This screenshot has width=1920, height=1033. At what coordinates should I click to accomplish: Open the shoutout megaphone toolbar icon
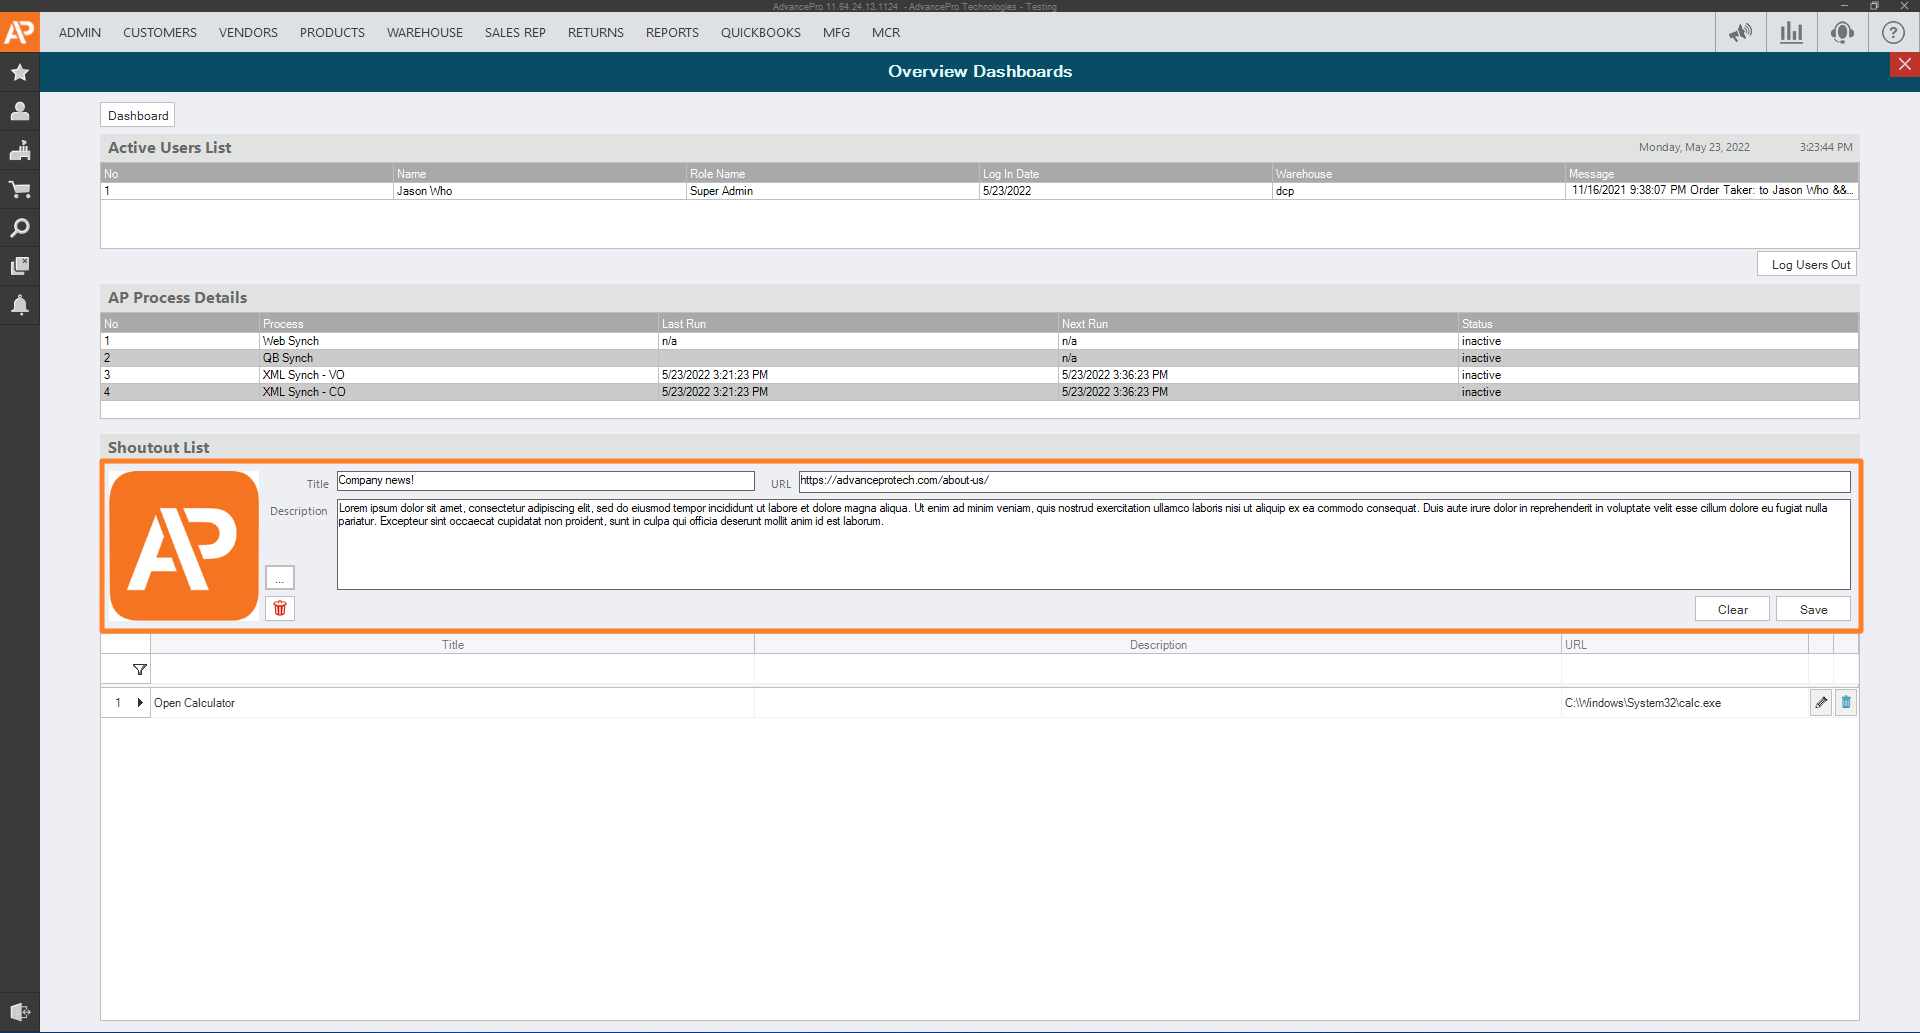click(x=1740, y=32)
